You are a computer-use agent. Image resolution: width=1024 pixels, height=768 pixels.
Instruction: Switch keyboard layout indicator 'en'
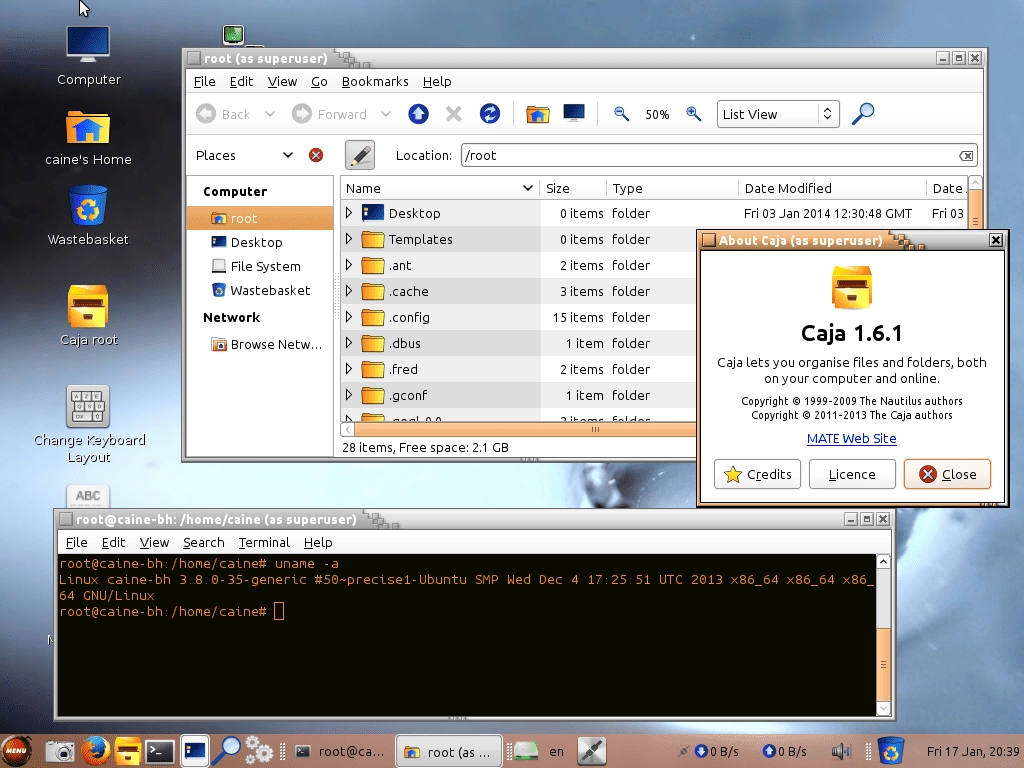coord(556,752)
